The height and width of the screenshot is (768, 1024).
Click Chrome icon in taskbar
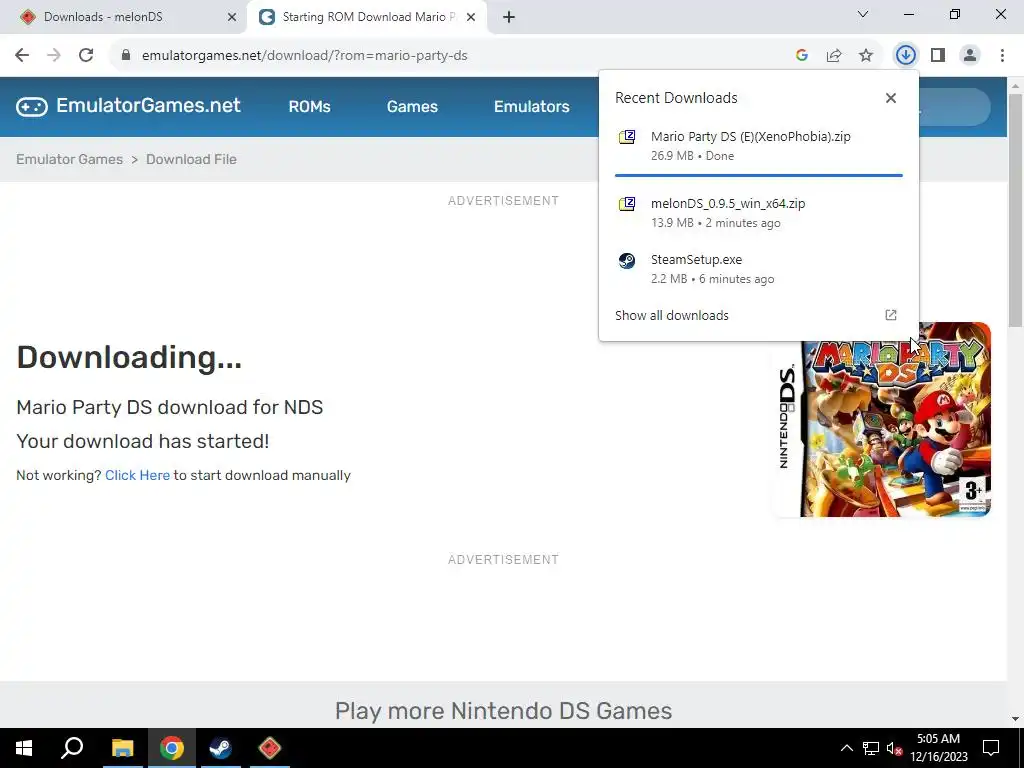click(171, 748)
